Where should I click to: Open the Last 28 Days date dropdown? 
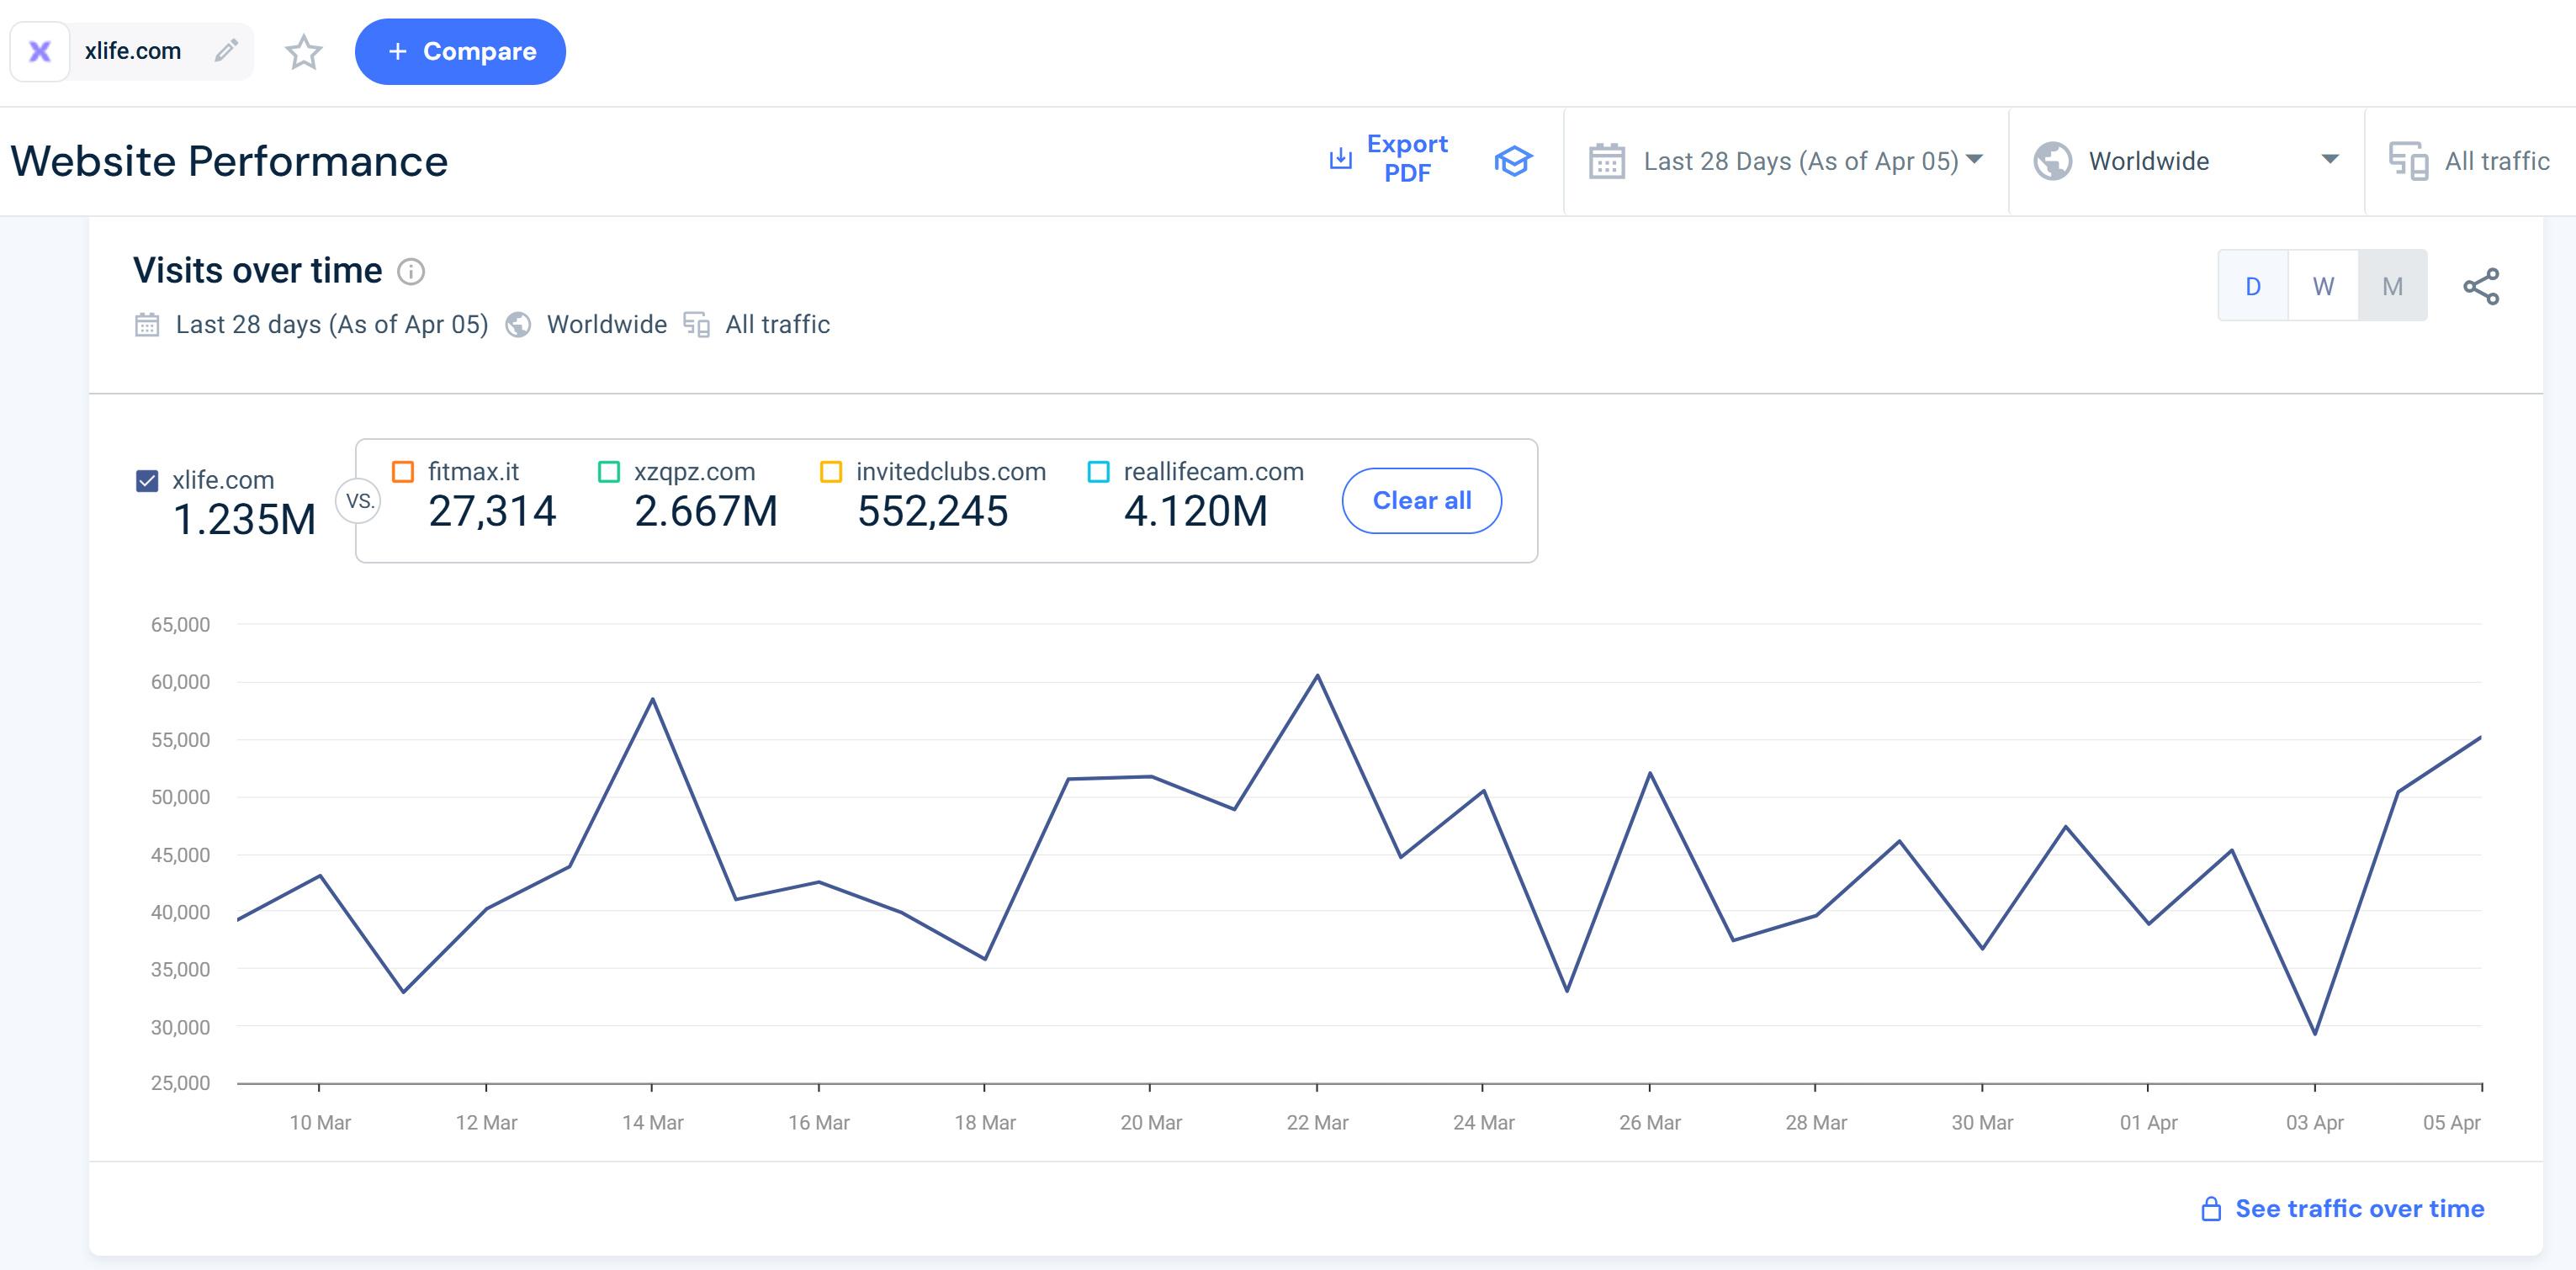pyautogui.click(x=1786, y=161)
